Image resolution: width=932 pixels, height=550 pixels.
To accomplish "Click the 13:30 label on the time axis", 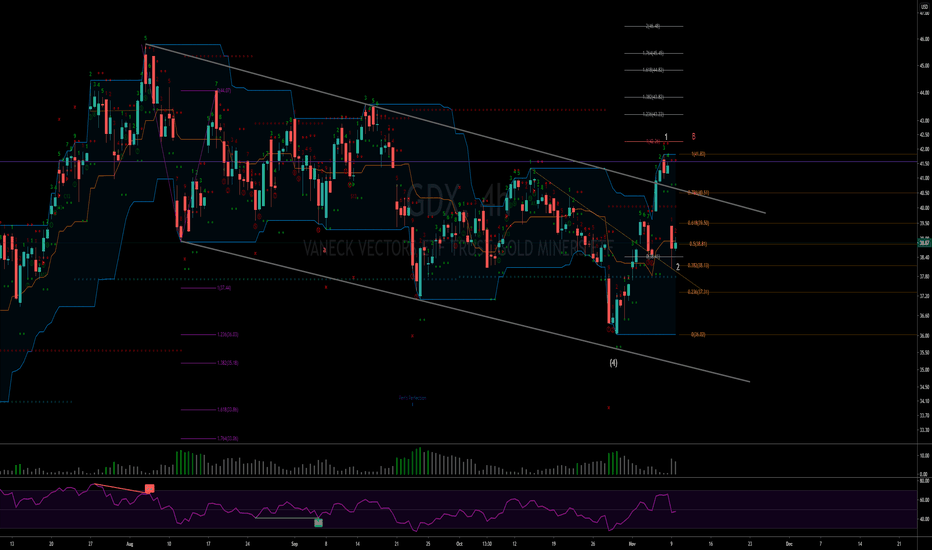I will 487,543.
